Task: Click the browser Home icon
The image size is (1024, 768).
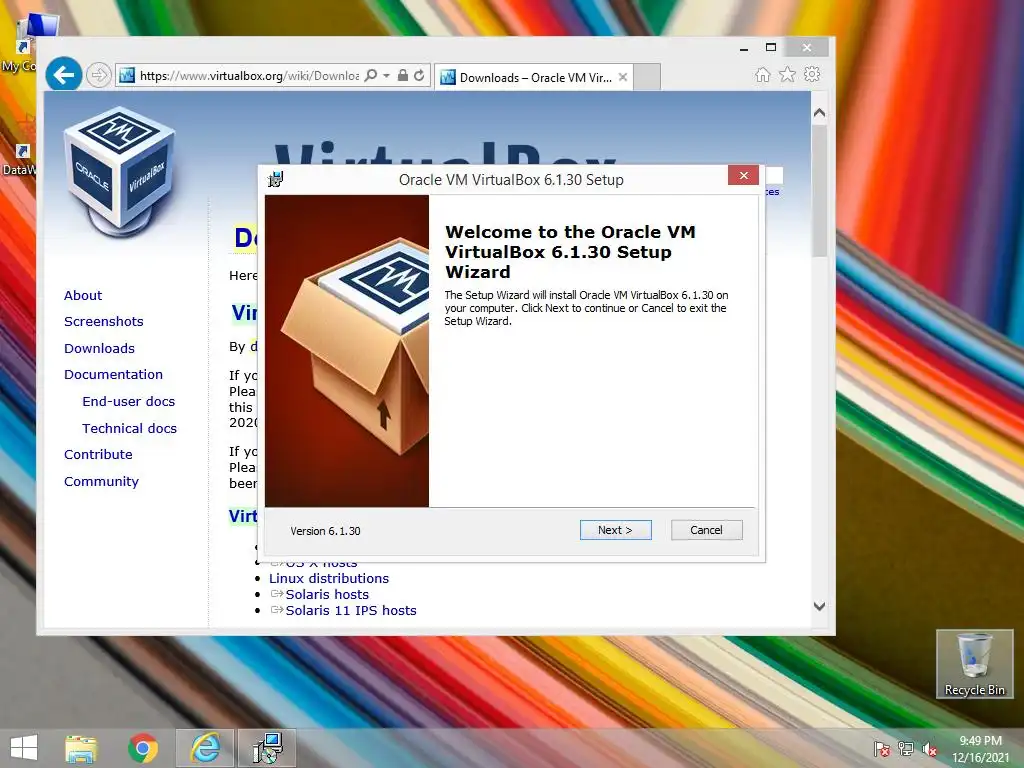Action: (763, 74)
